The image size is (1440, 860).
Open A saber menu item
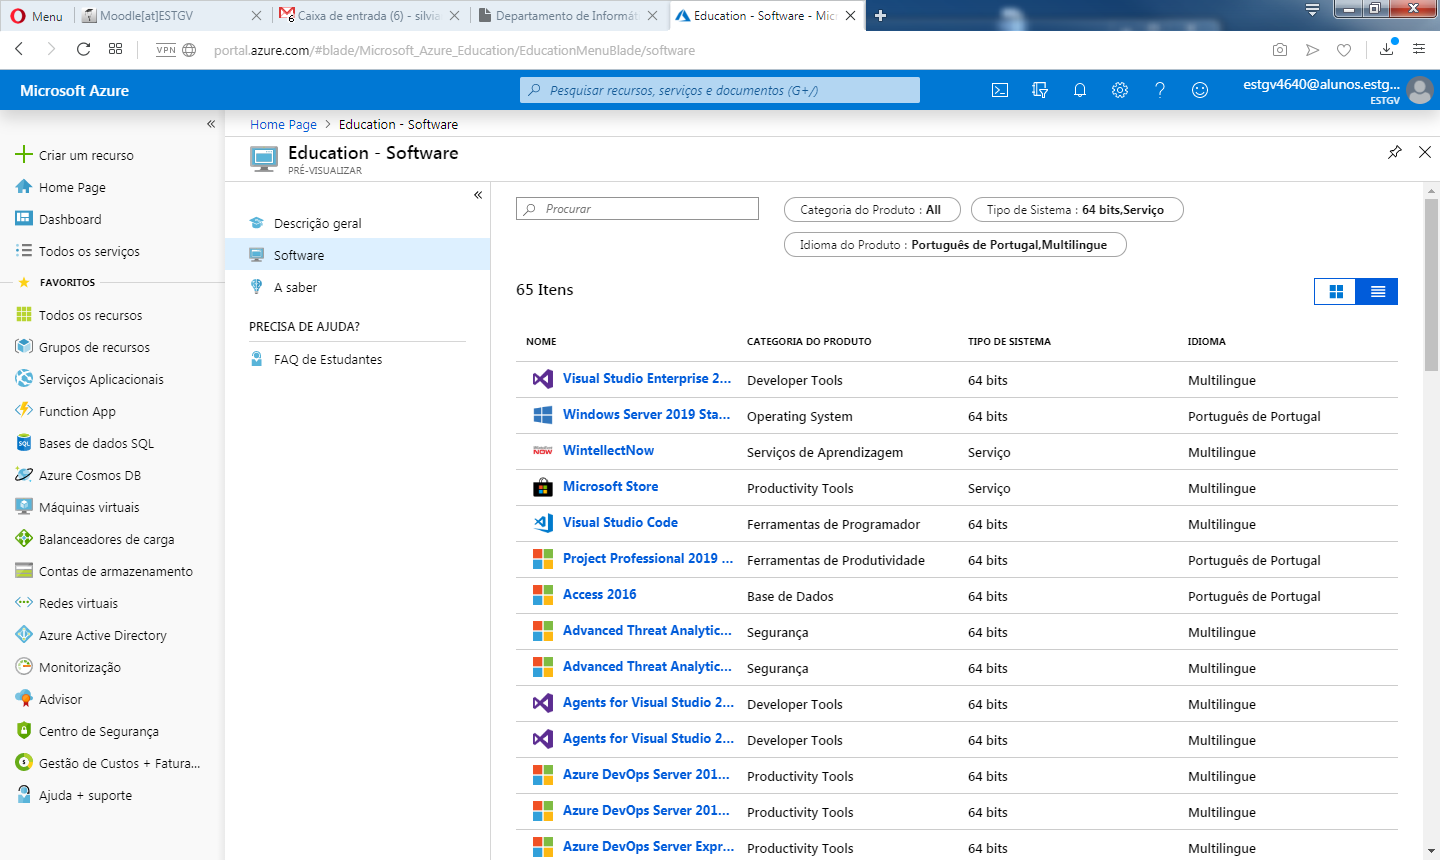[357, 287]
